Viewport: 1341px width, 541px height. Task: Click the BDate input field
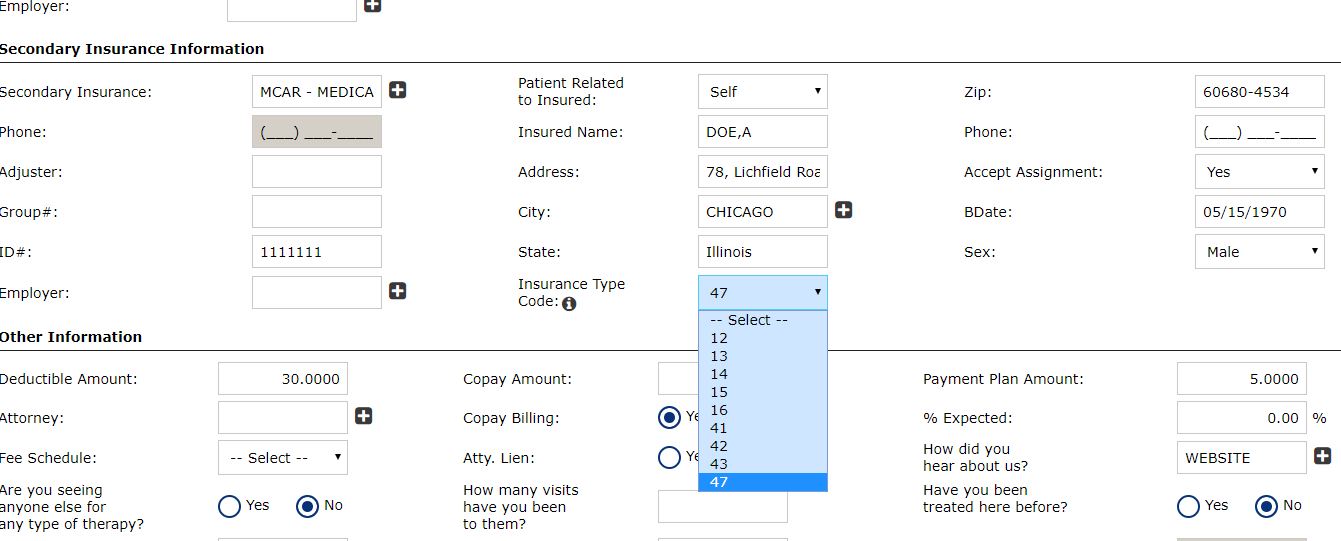[x=1259, y=212]
